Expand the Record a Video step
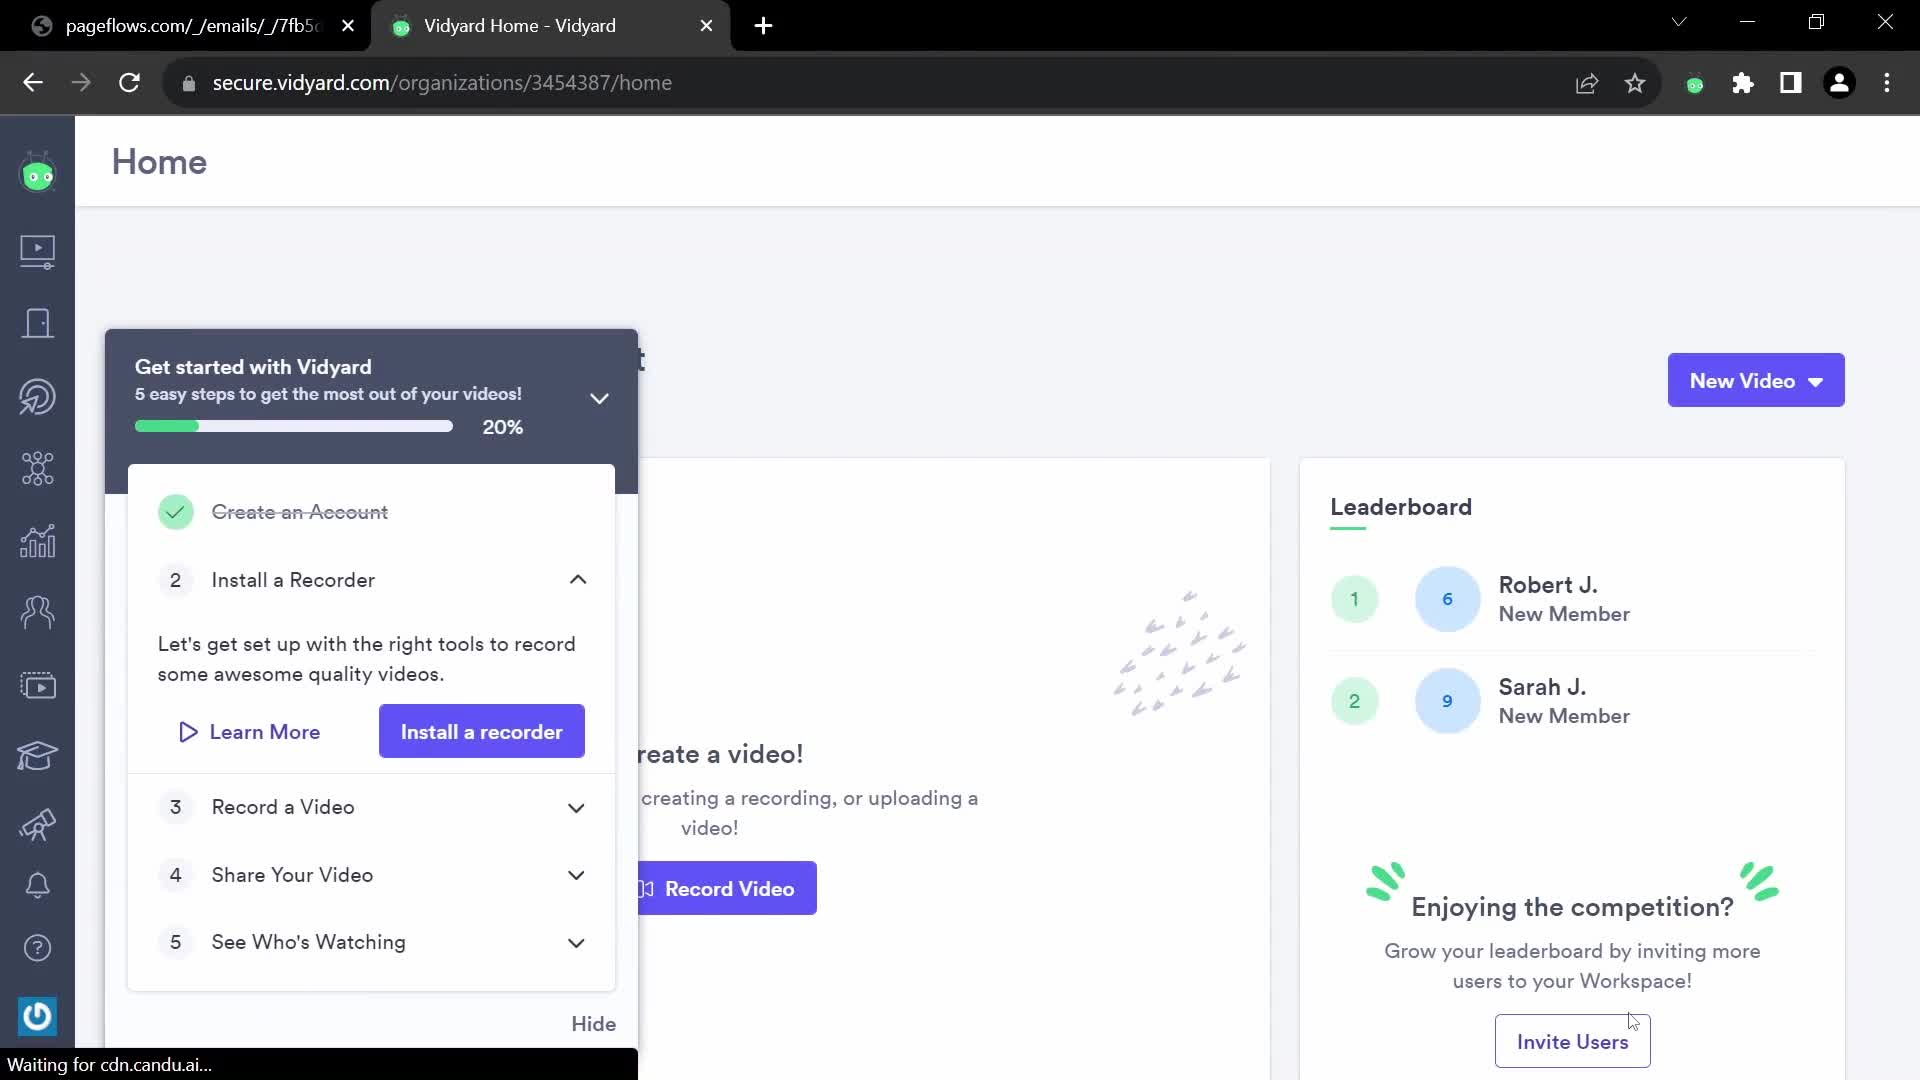This screenshot has width=1920, height=1080. (576, 808)
